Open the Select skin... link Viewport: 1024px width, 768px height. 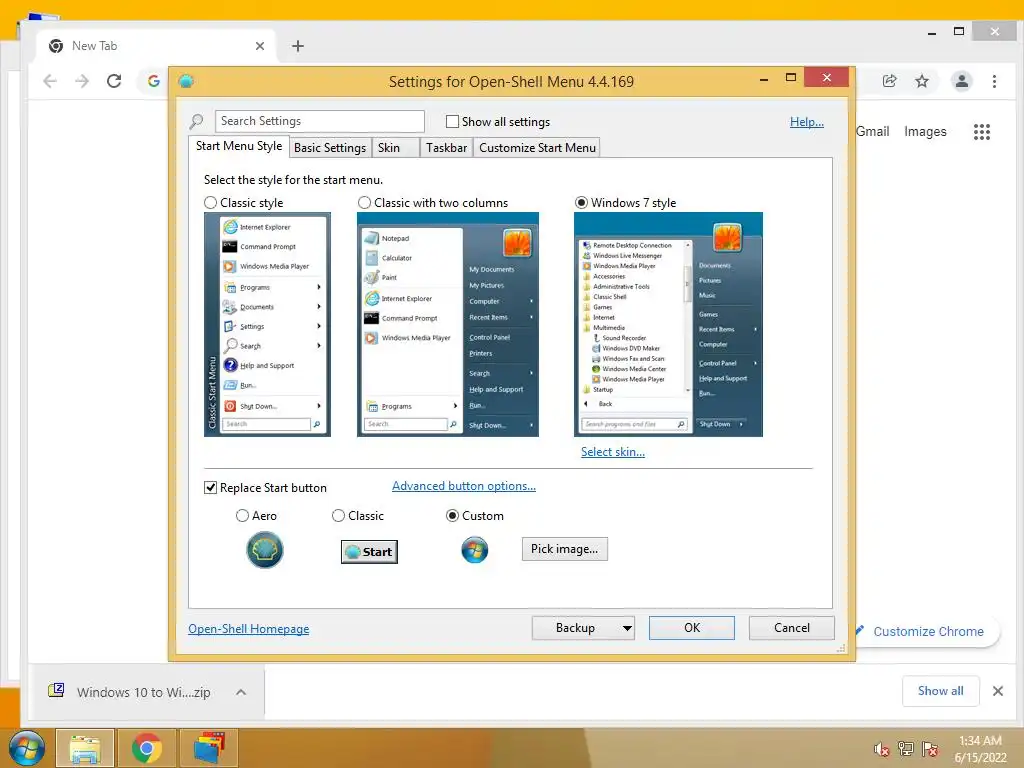[613, 452]
